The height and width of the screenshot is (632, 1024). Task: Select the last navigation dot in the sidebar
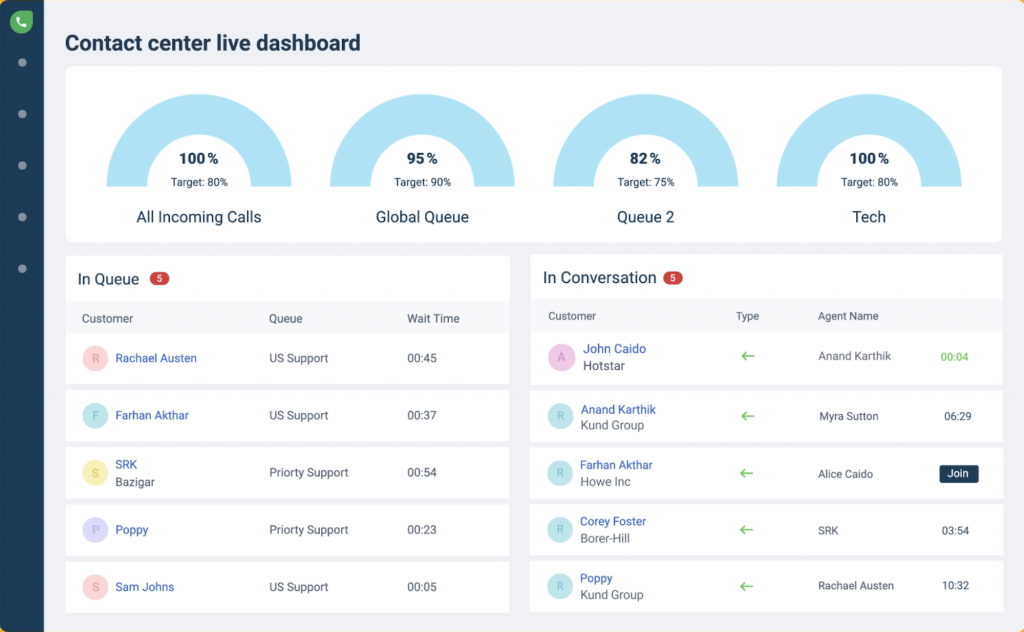tap(21, 268)
